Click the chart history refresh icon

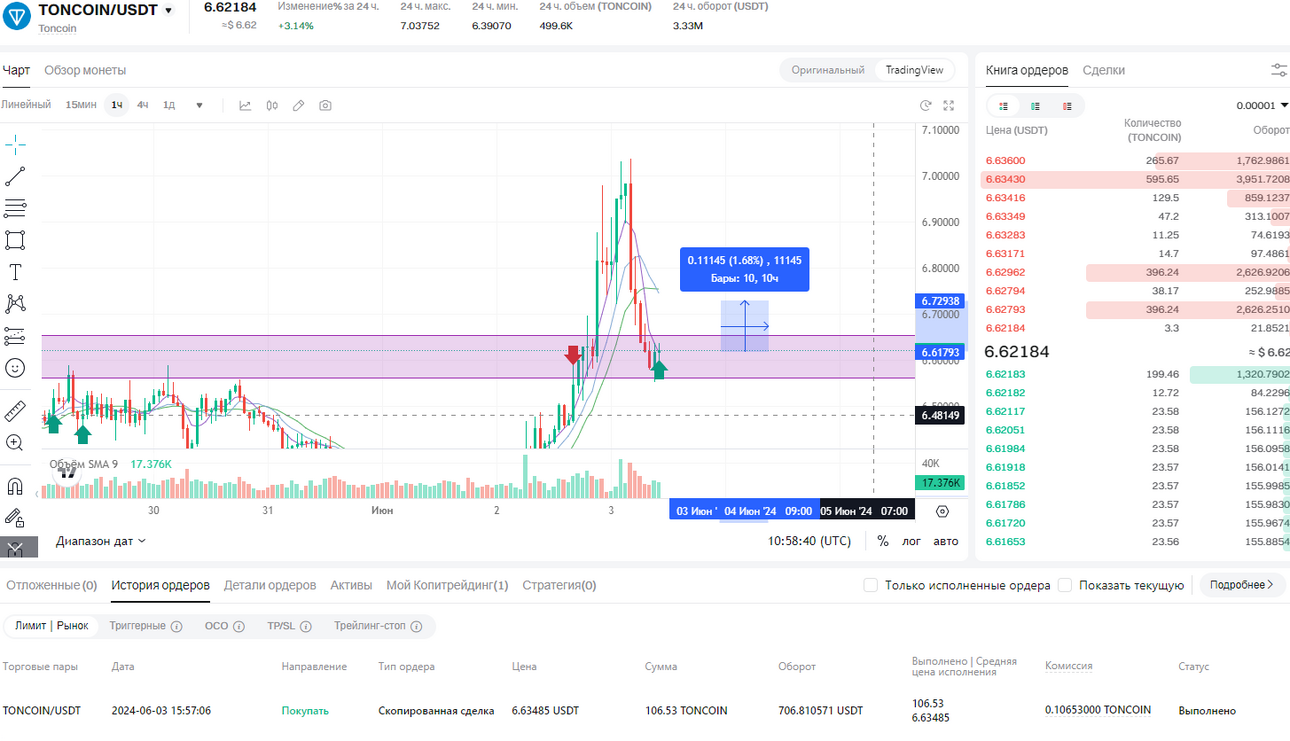[x=926, y=105]
